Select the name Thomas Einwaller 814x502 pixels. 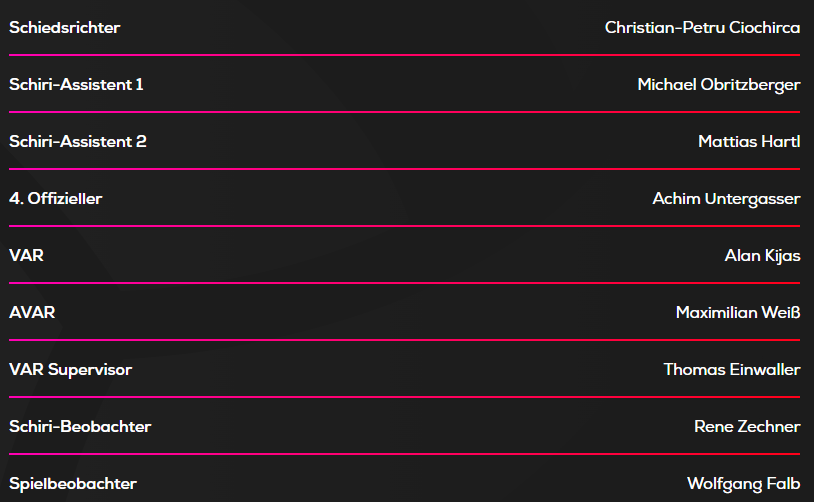(x=732, y=370)
